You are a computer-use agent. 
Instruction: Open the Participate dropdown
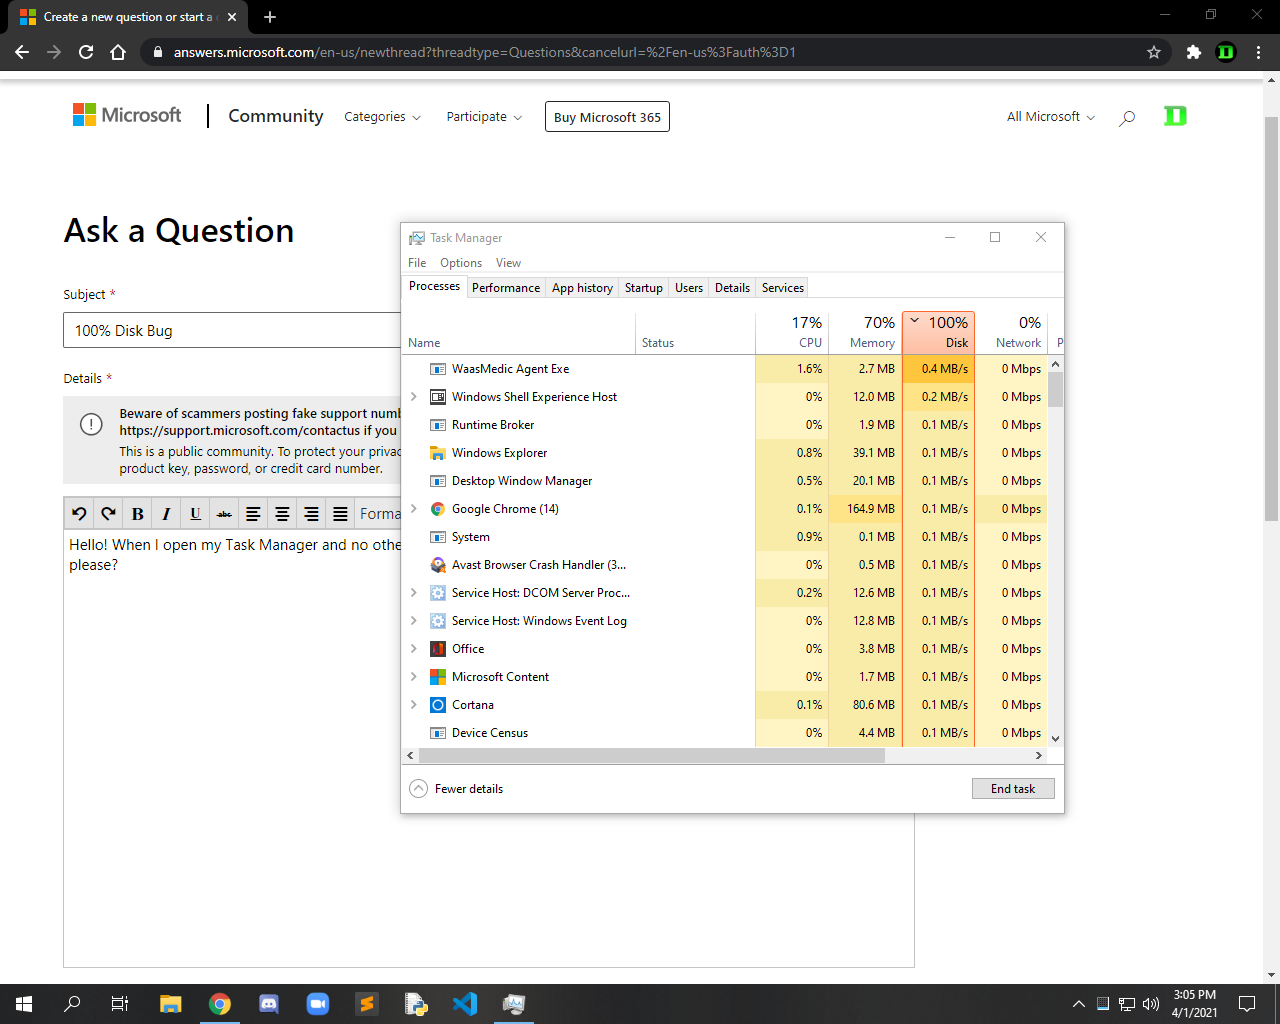tap(484, 117)
